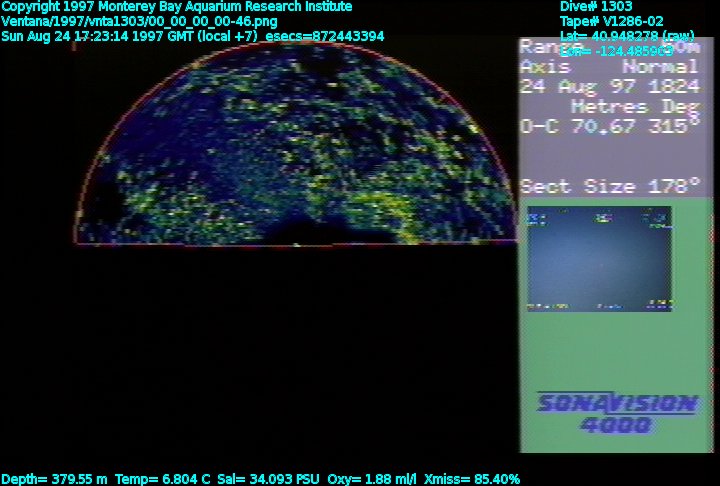The image size is (720, 486).
Task: Select the Ventana file path ending 00-46.png
Action: pyautogui.click(x=139, y=22)
